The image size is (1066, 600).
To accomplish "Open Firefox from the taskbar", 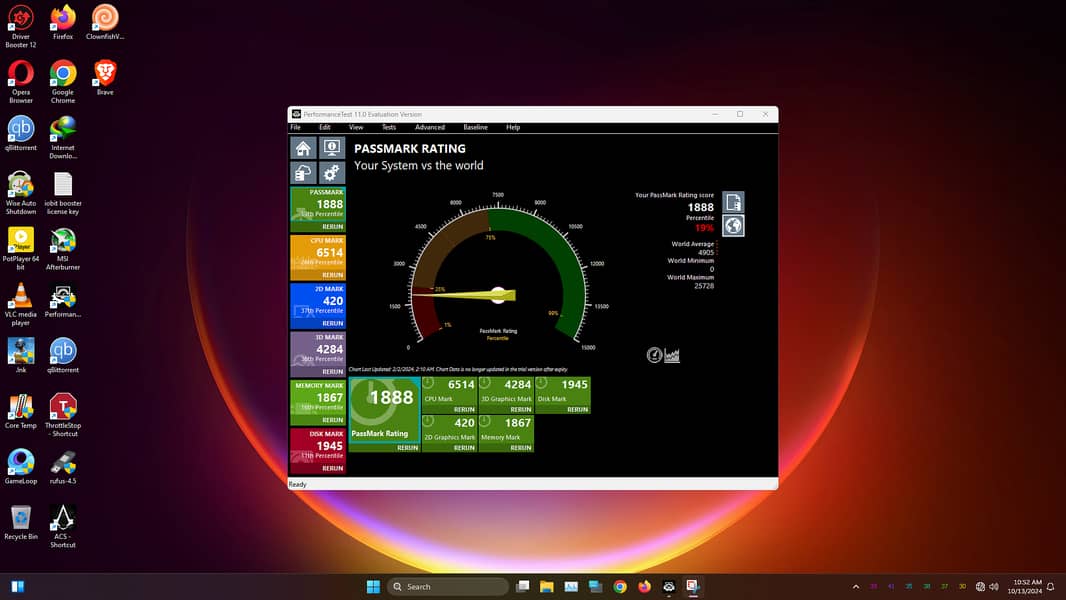I will (x=644, y=586).
